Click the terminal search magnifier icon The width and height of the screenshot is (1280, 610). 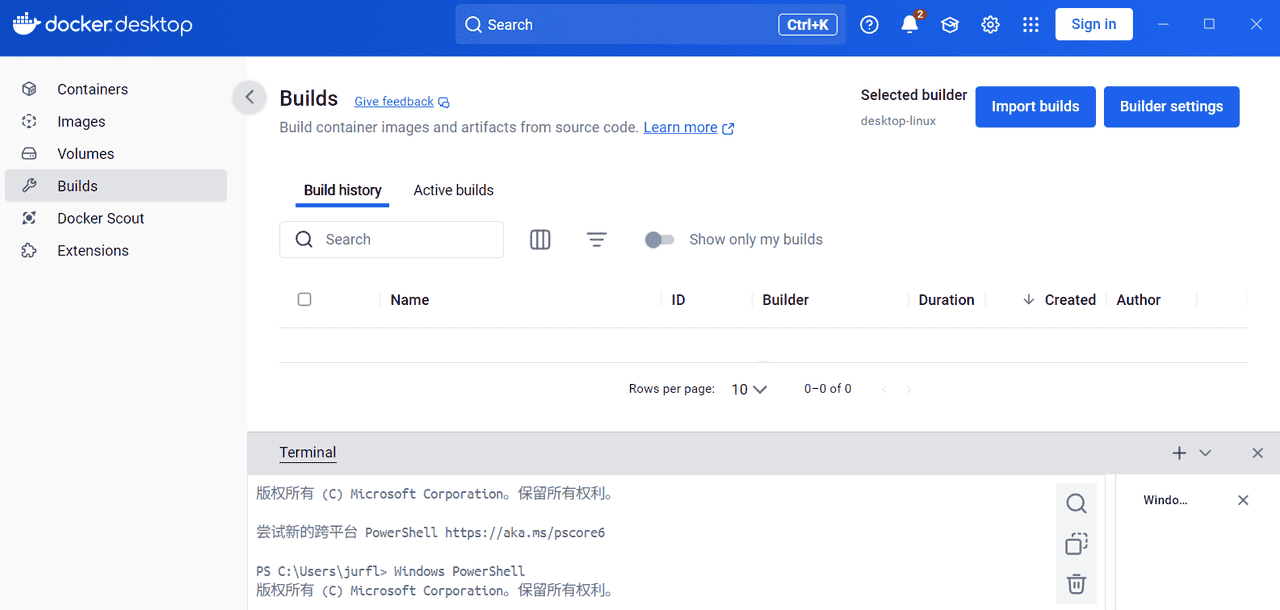[x=1076, y=504]
